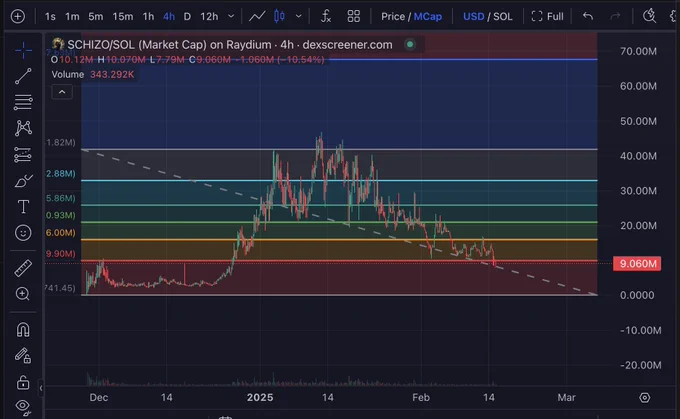This screenshot has width=680, height=419.
Task: Click the 9.060M current price label
Action: click(x=637, y=264)
